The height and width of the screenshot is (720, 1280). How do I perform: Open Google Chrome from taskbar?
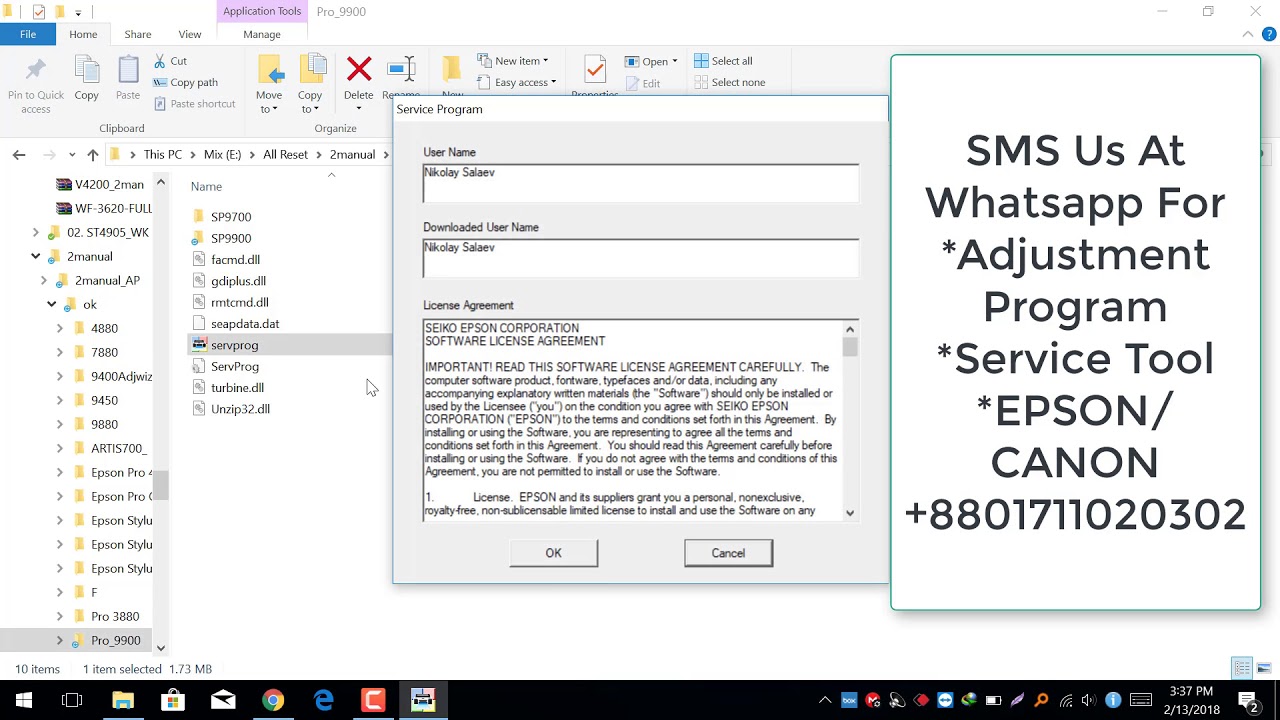coord(273,700)
